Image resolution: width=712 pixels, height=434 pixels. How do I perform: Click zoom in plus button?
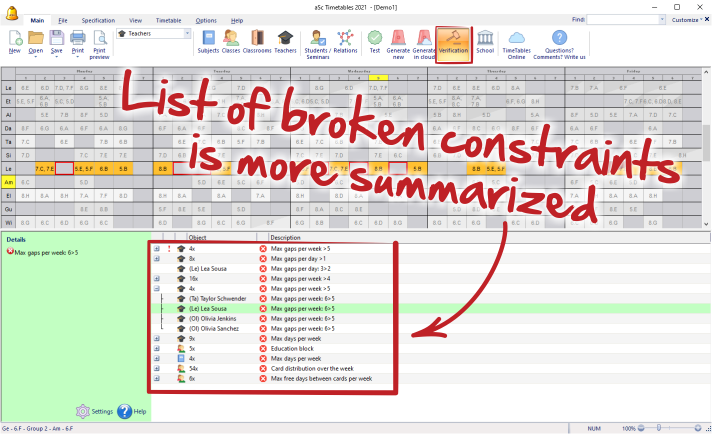tap(698, 428)
